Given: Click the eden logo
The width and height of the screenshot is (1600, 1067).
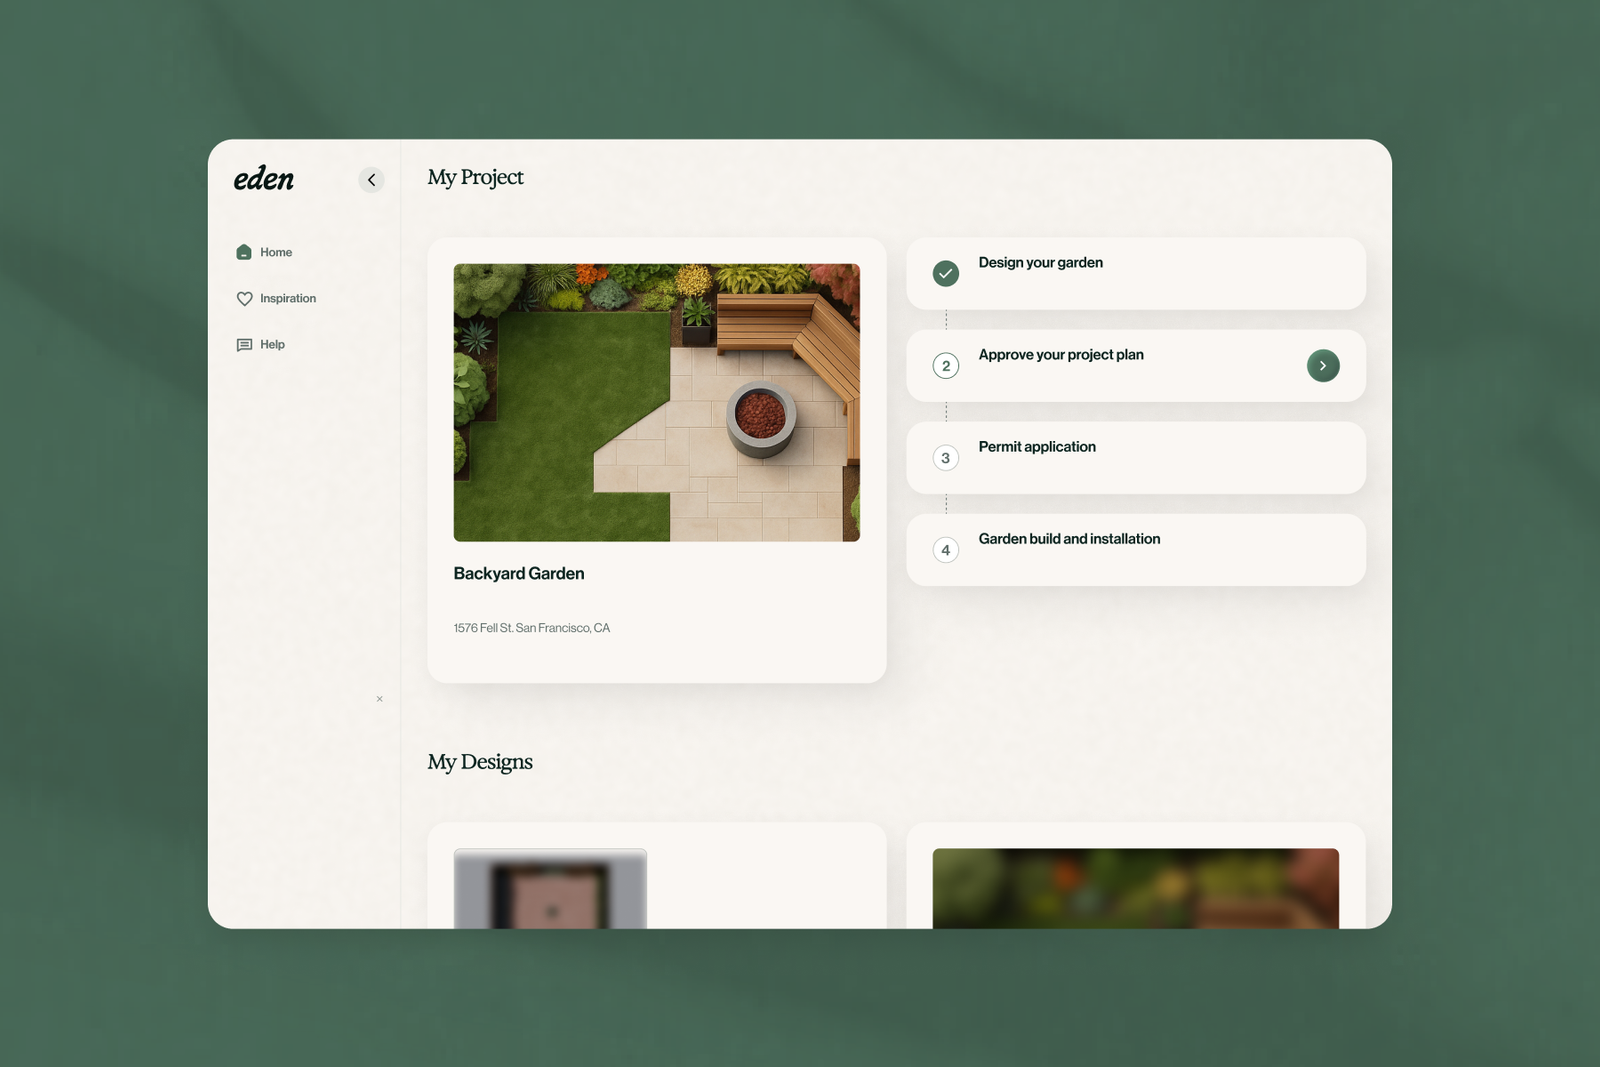Looking at the screenshot, I should [264, 178].
